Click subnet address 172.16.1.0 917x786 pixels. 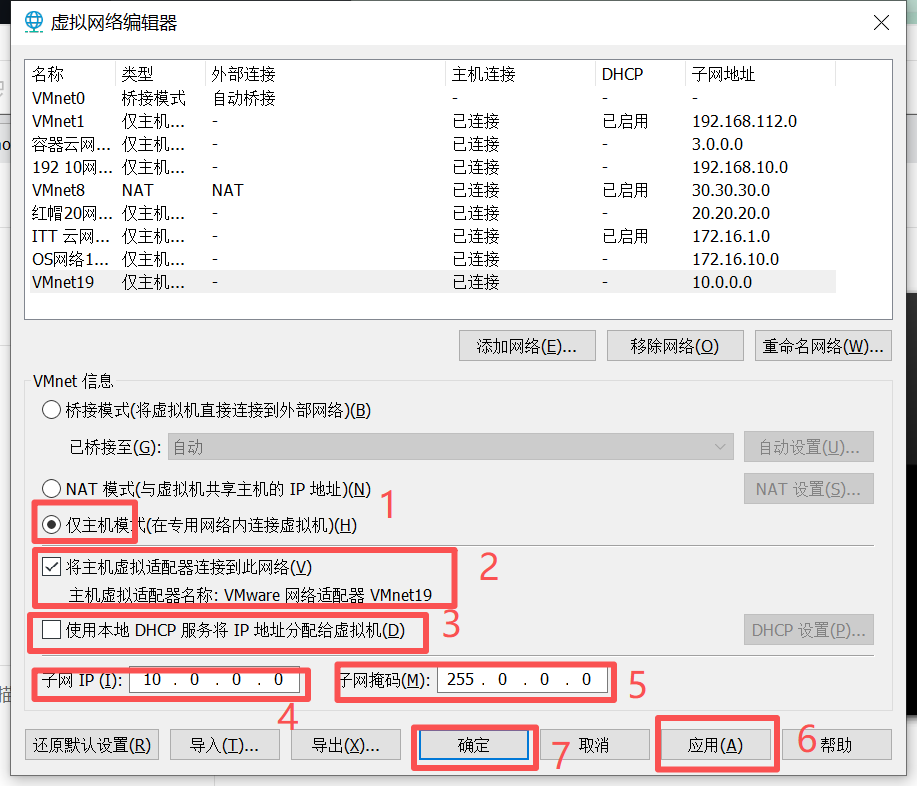coord(731,236)
